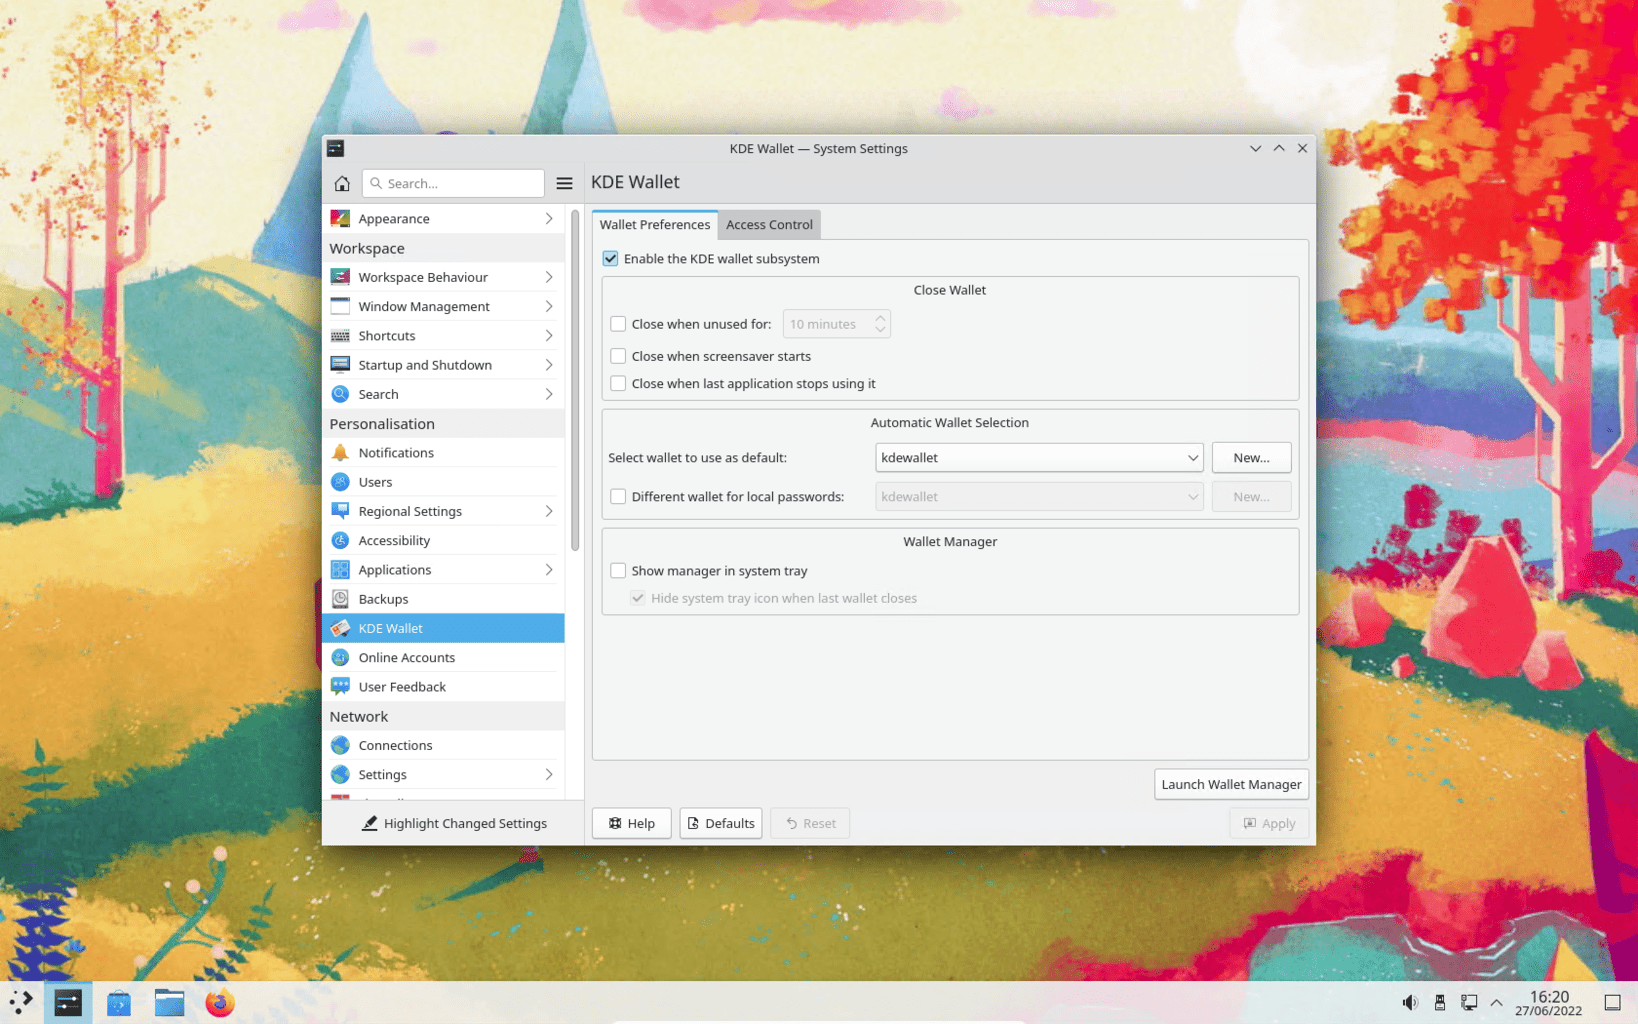Click the show desktop icon in taskbar
Screen dimensions: 1638x1024
pos(1612,1002)
